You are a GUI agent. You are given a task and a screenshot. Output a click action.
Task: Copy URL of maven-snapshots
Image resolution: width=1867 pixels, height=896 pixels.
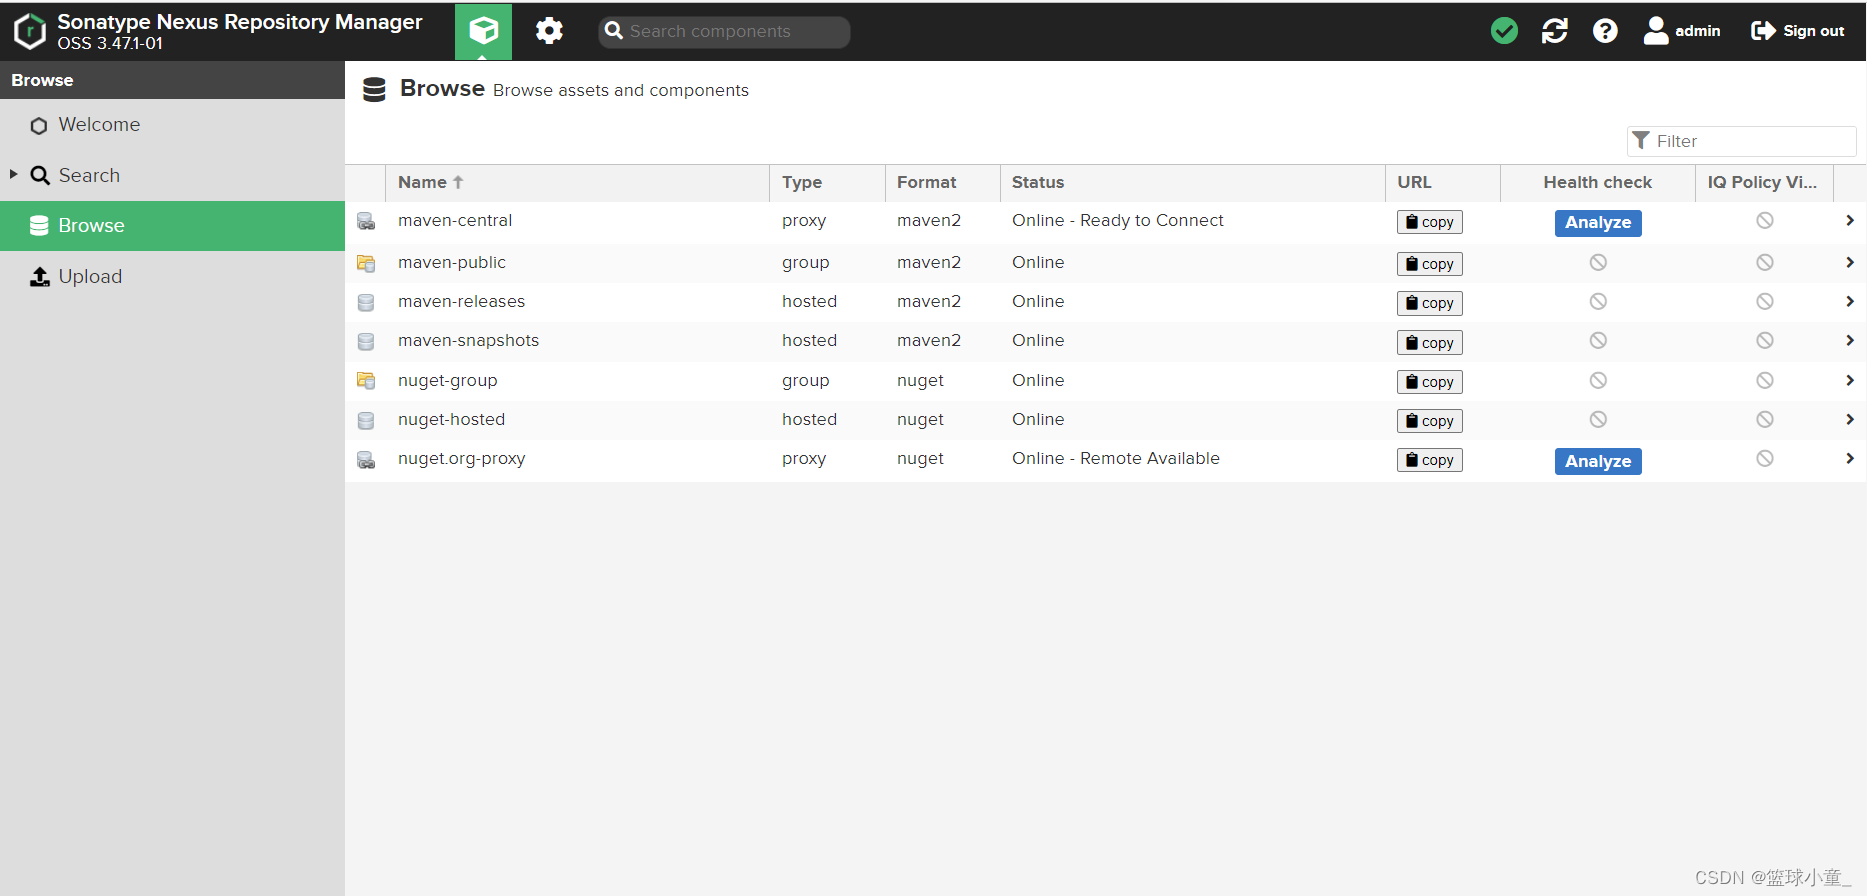[x=1429, y=343]
